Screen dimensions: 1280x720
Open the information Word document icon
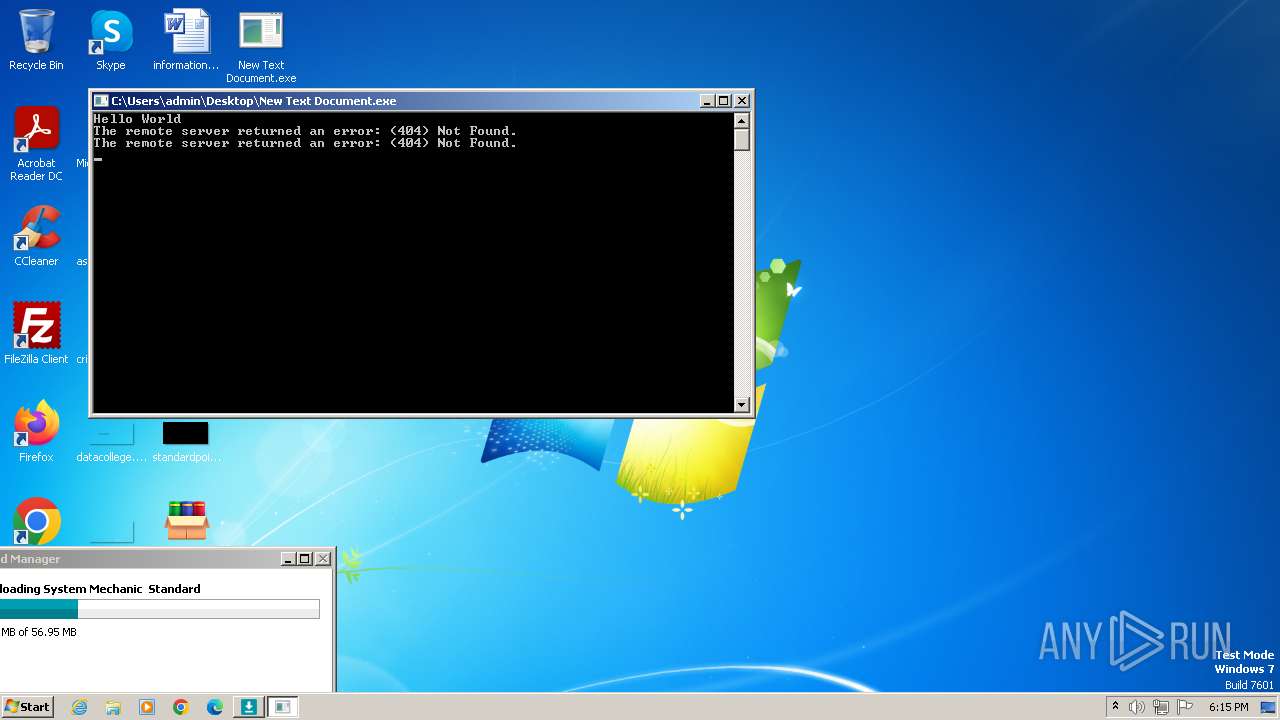point(186,40)
